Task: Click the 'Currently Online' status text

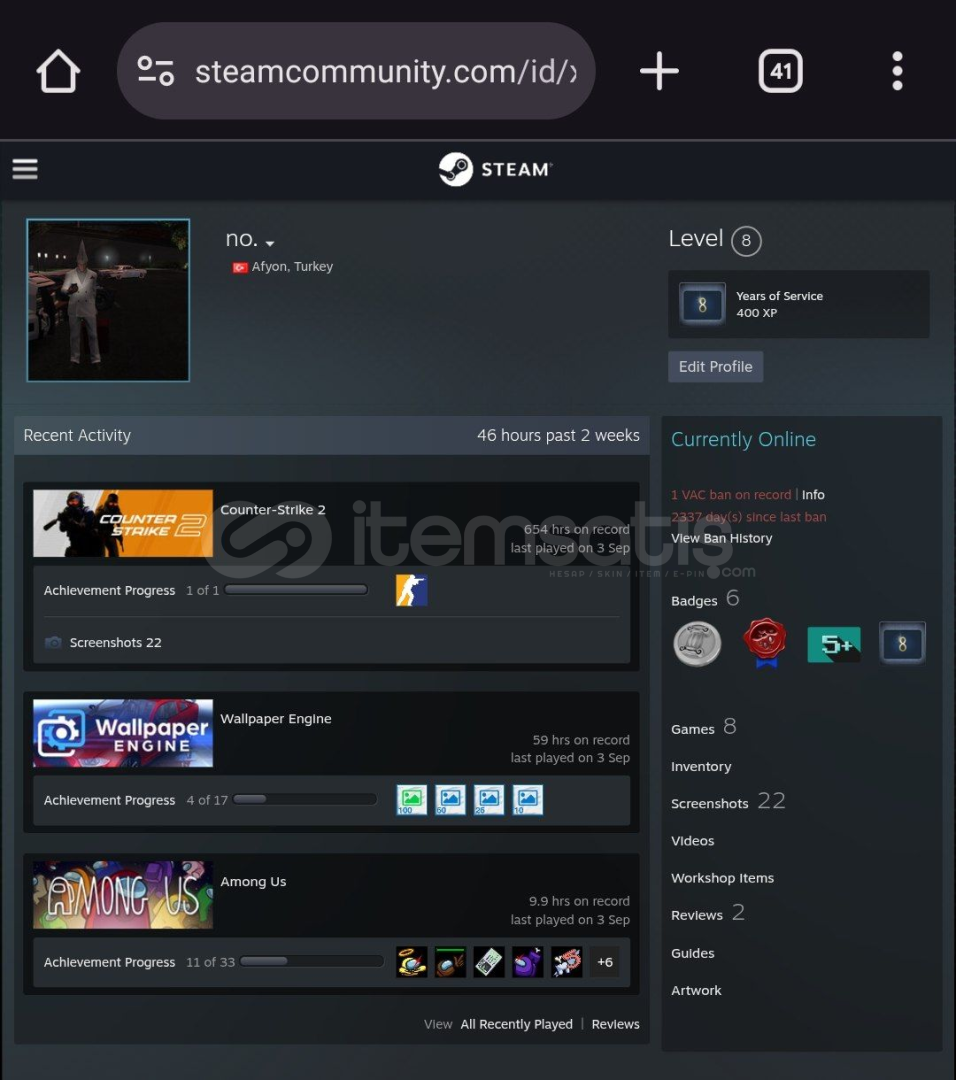Action: pyautogui.click(x=743, y=439)
